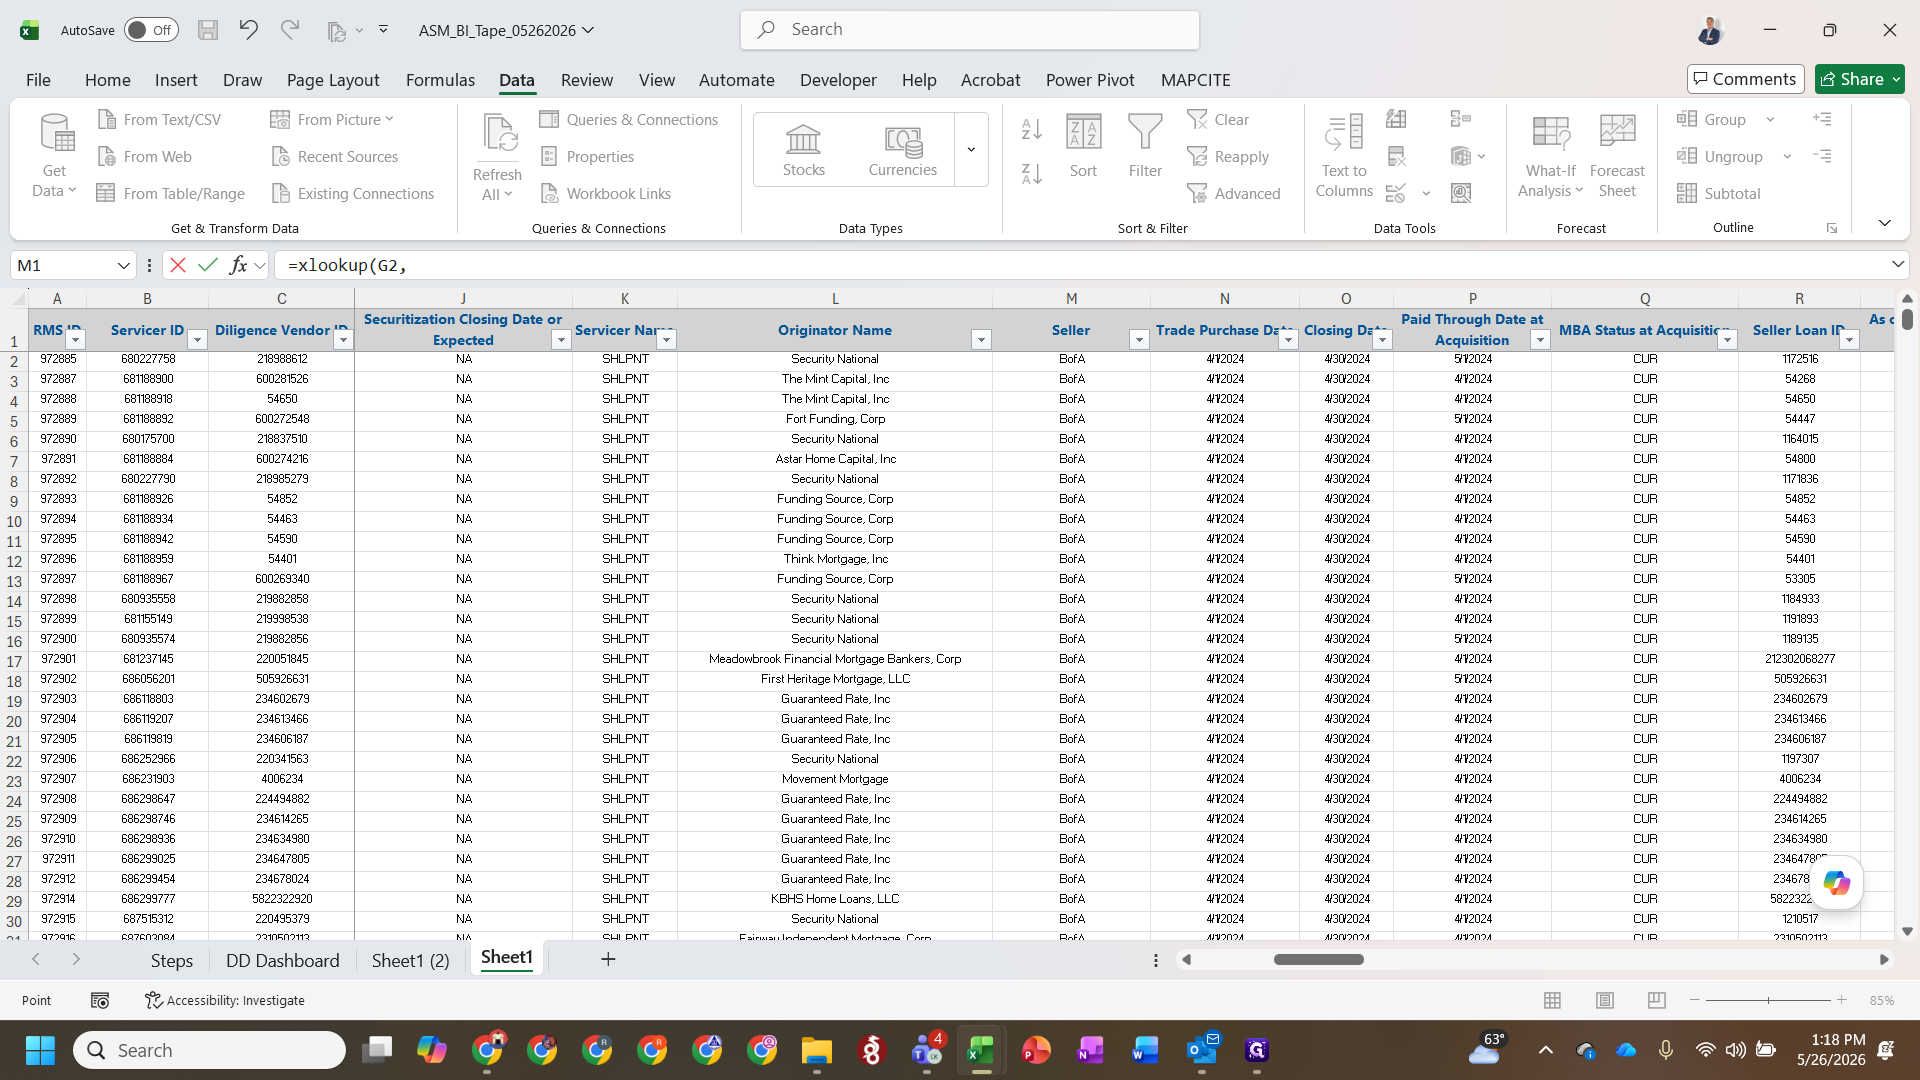1920x1080 pixels.
Task: Toggle the Filter funnel button
Action: click(1145, 147)
